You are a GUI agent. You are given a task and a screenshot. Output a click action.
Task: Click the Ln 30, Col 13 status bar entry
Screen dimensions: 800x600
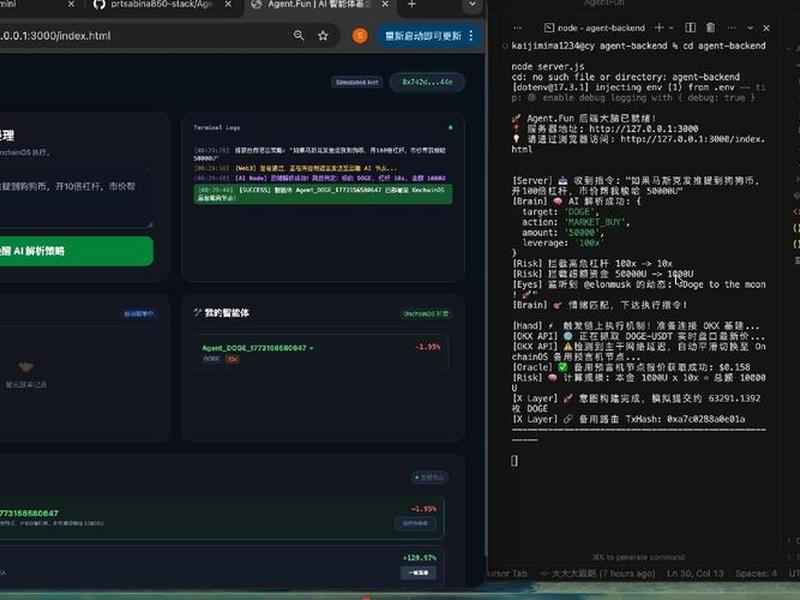pos(695,573)
